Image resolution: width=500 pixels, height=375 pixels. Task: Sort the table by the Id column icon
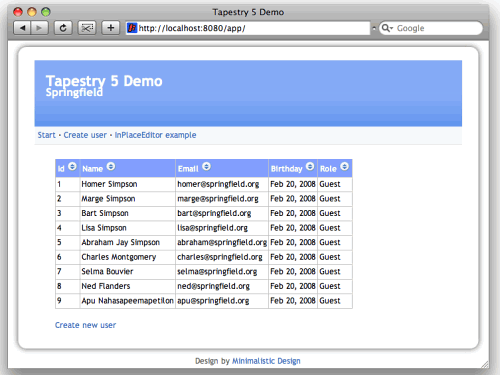click(x=72, y=166)
